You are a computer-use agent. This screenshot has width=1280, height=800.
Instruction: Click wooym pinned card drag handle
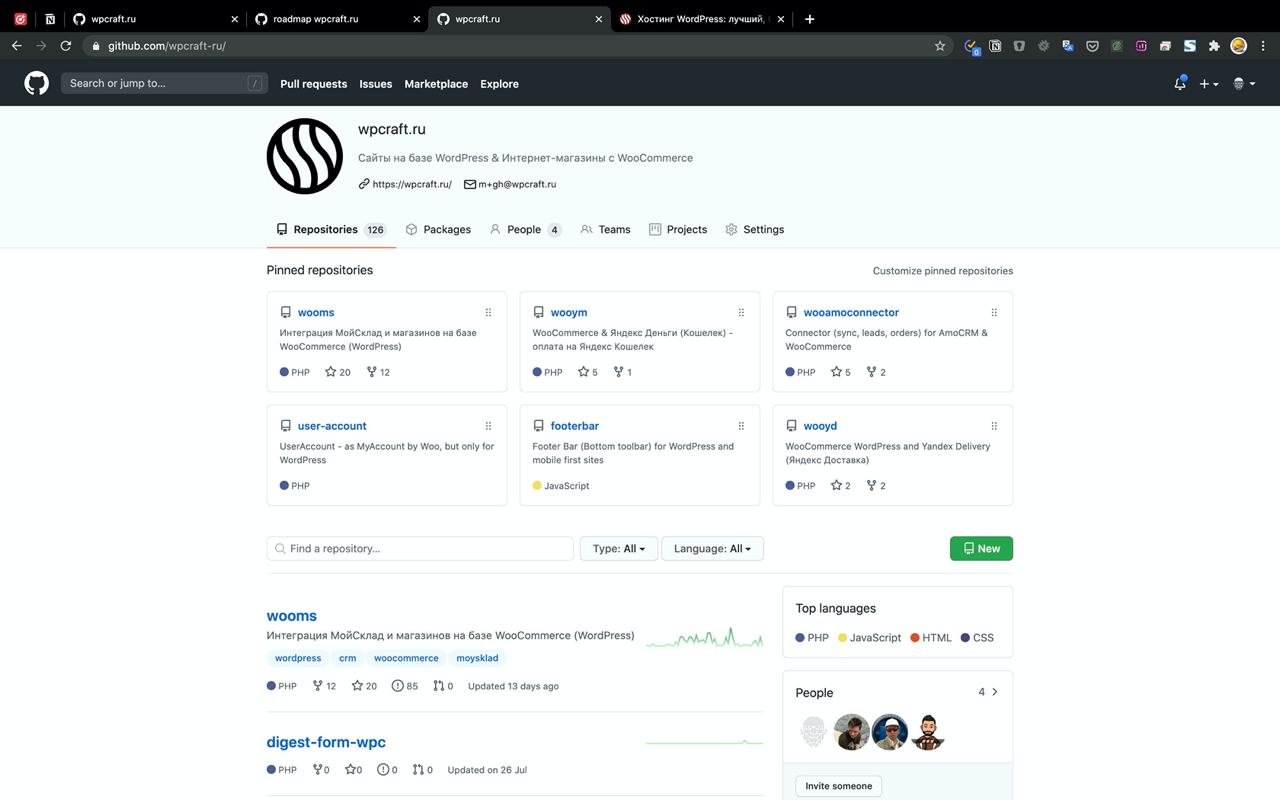pos(741,313)
